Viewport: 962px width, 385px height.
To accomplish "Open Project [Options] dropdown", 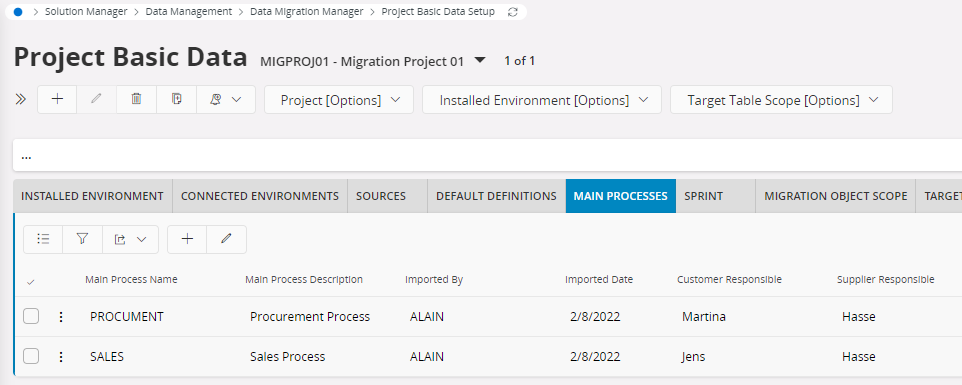I will coord(339,99).
